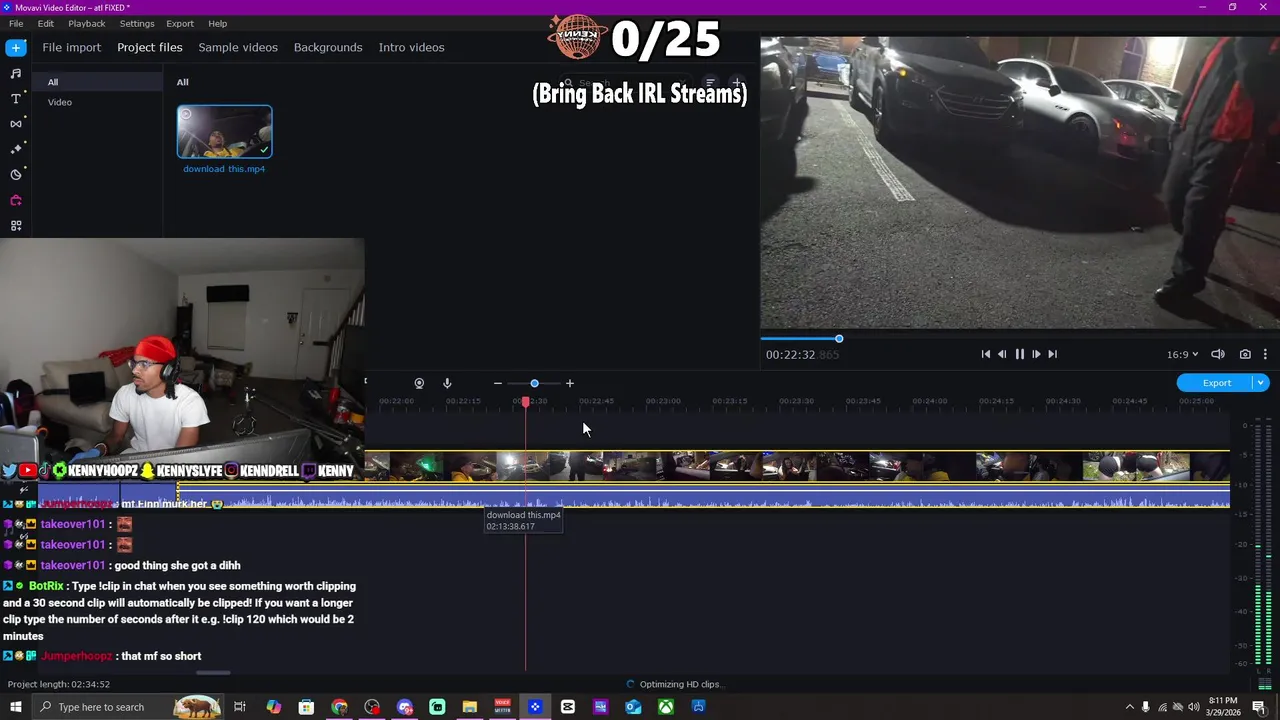Open the pink sidebar tool icon

(x=16, y=200)
